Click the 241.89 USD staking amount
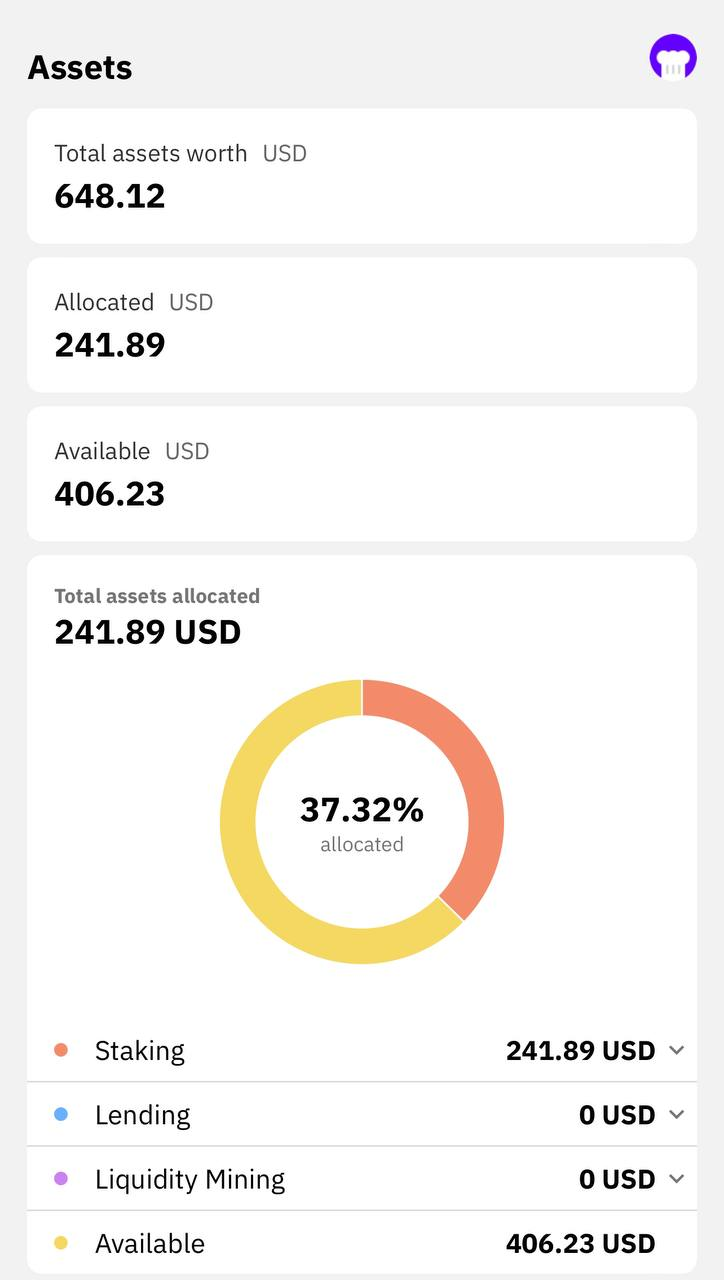724x1280 pixels. click(580, 1051)
